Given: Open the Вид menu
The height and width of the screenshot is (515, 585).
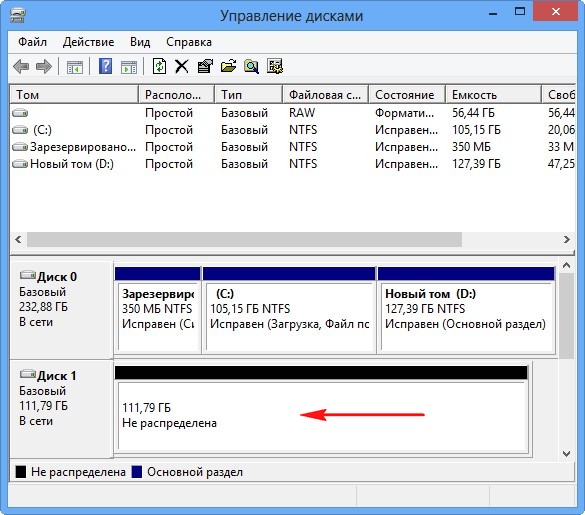Looking at the screenshot, I should click(x=140, y=42).
